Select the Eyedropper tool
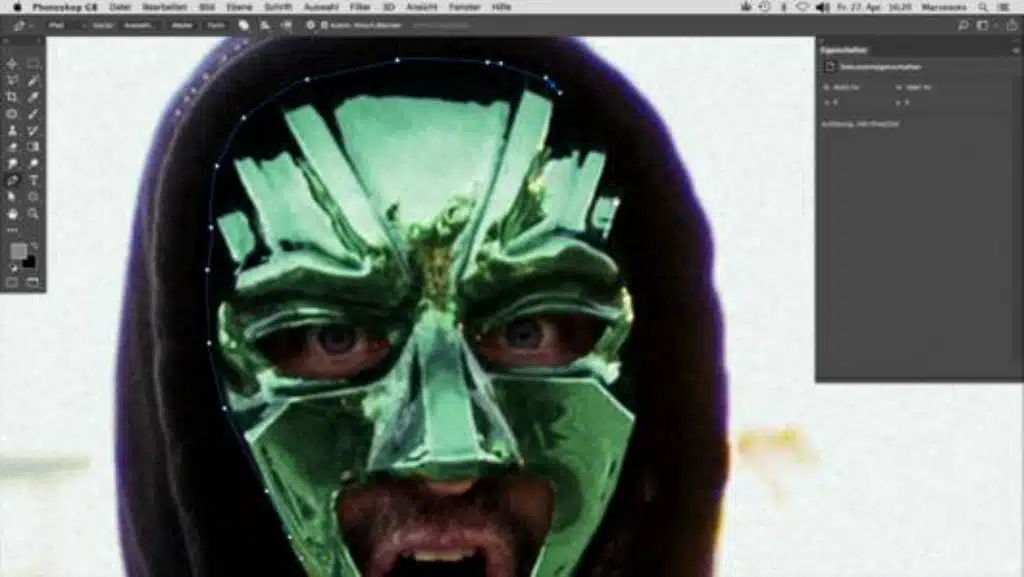The image size is (1024, 577). [x=33, y=97]
